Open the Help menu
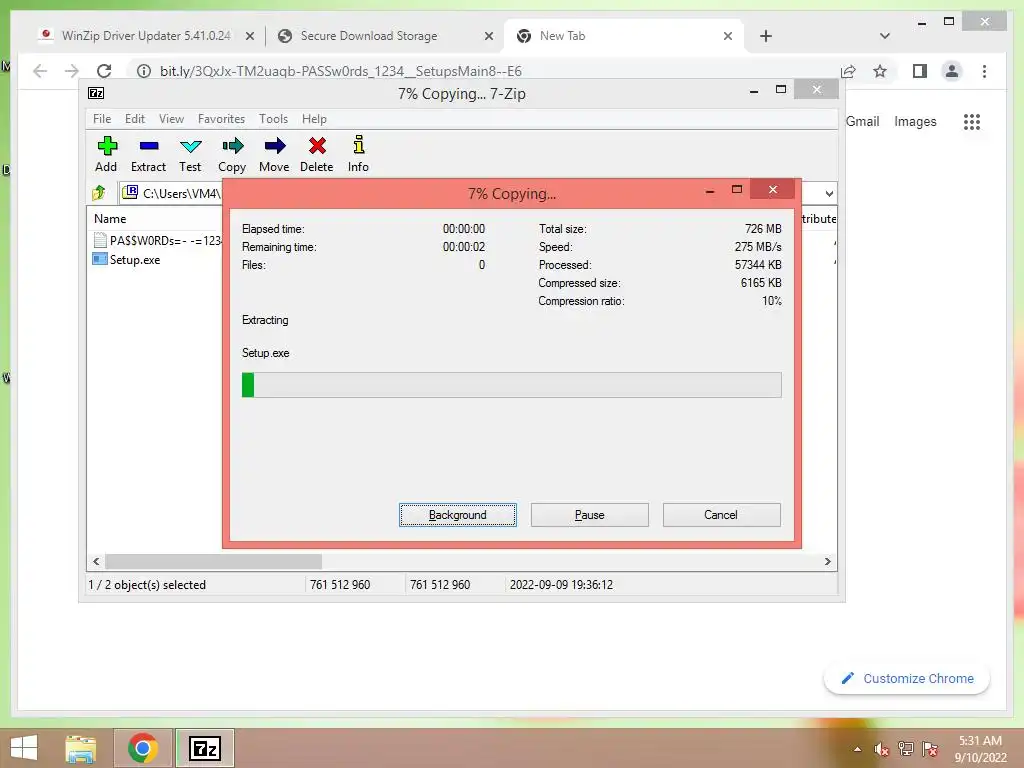Viewport: 1024px width, 768px height. 314,119
